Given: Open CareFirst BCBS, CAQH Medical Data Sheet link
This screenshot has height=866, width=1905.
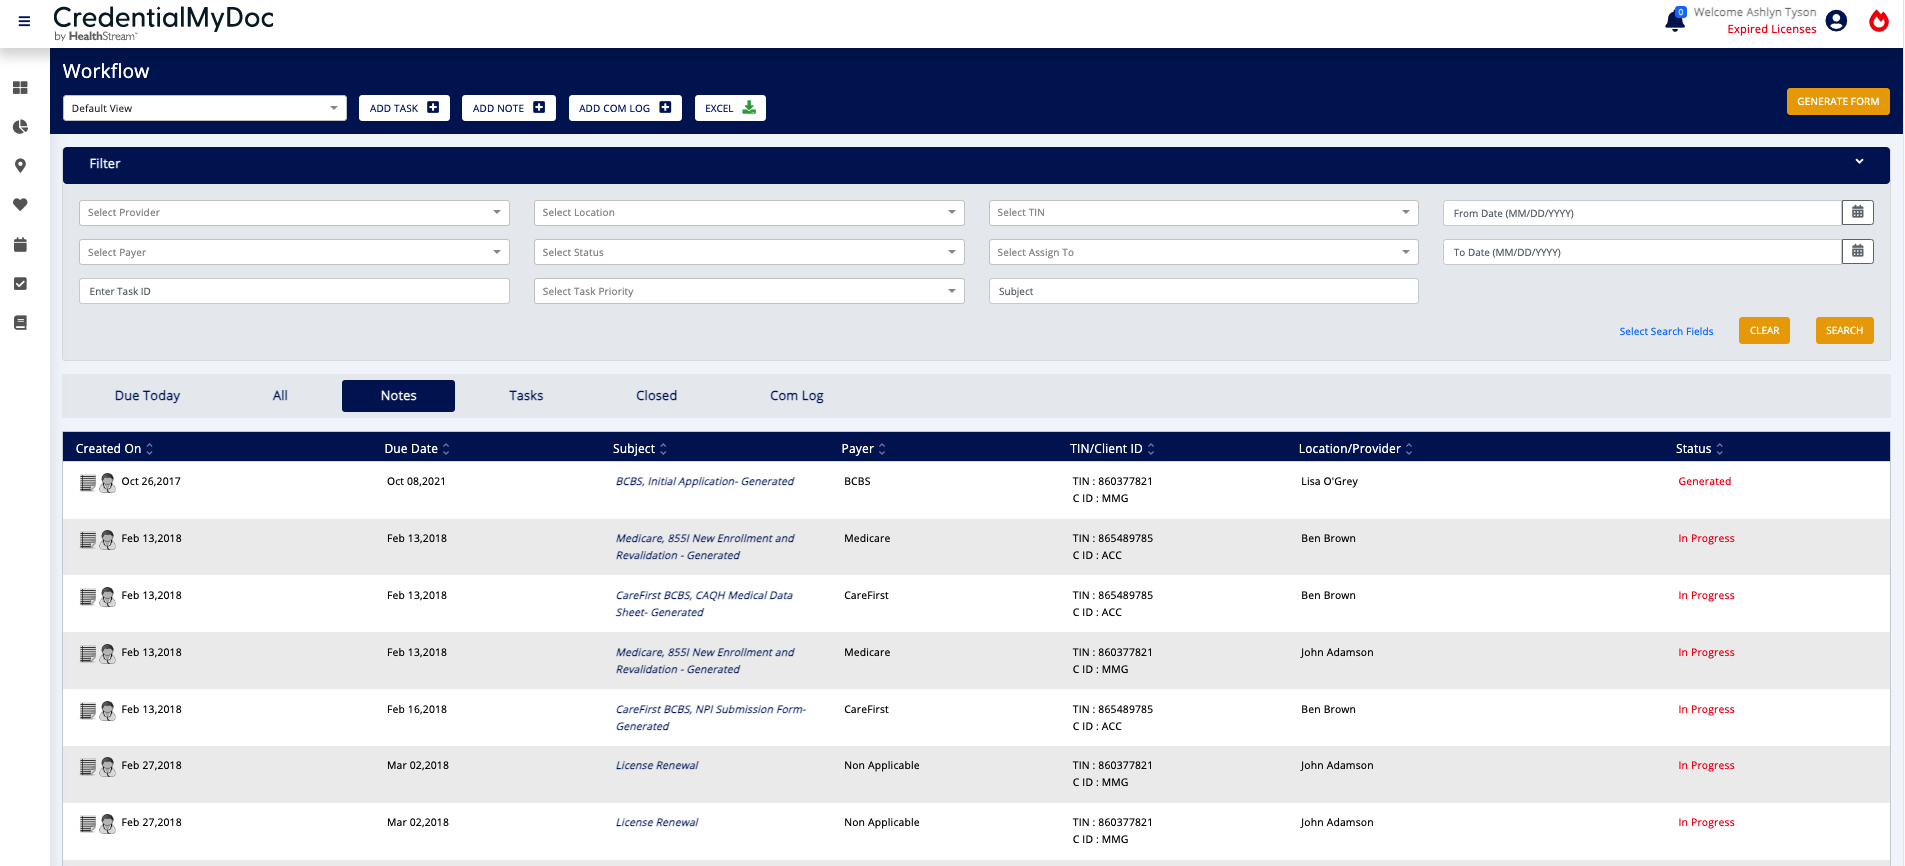Looking at the screenshot, I should pos(704,603).
